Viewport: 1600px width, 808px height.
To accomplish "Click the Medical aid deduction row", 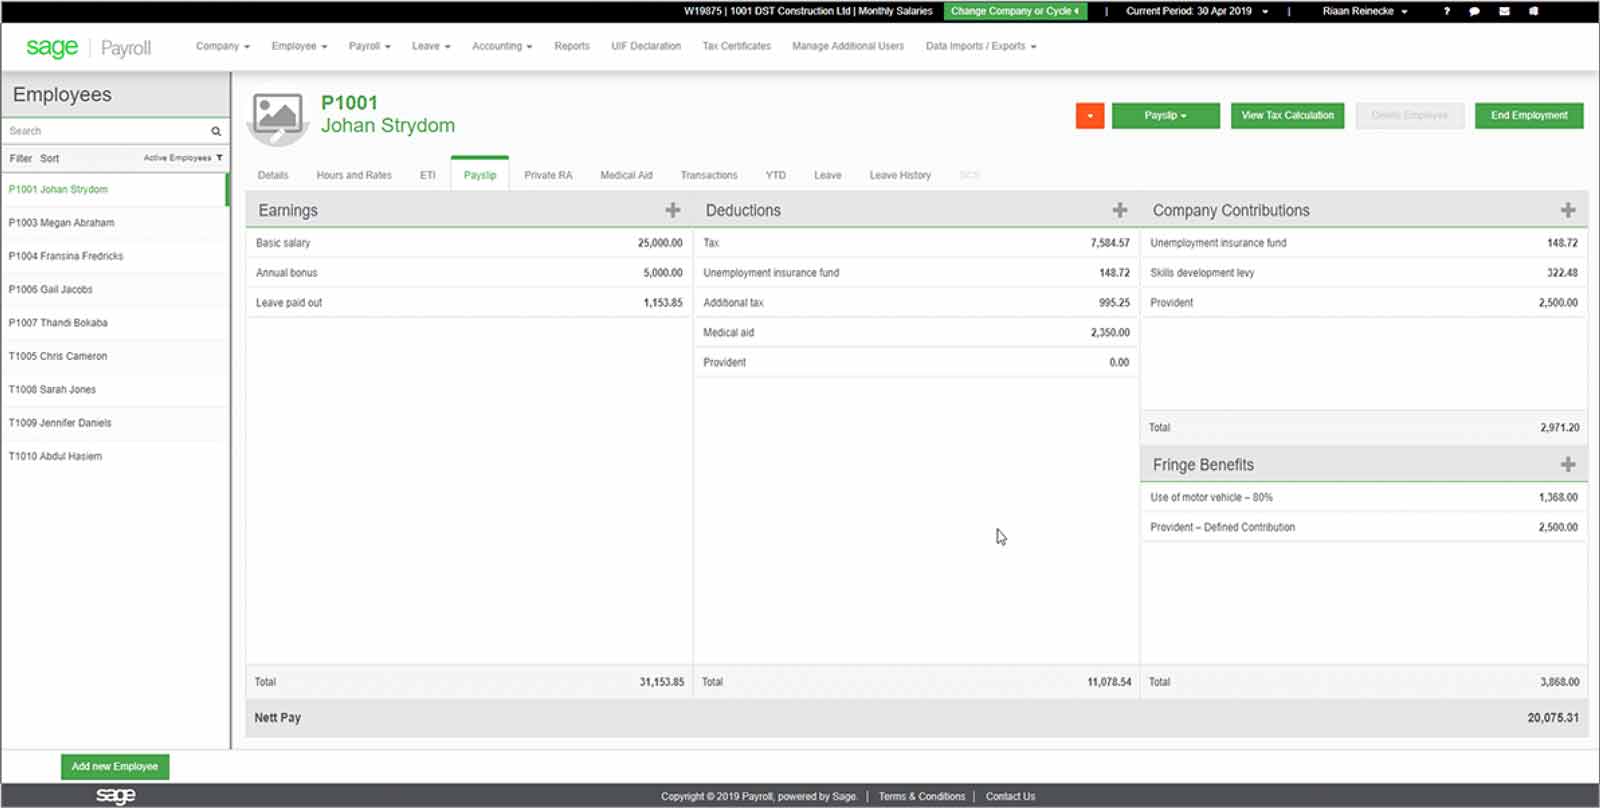I will click(x=916, y=333).
